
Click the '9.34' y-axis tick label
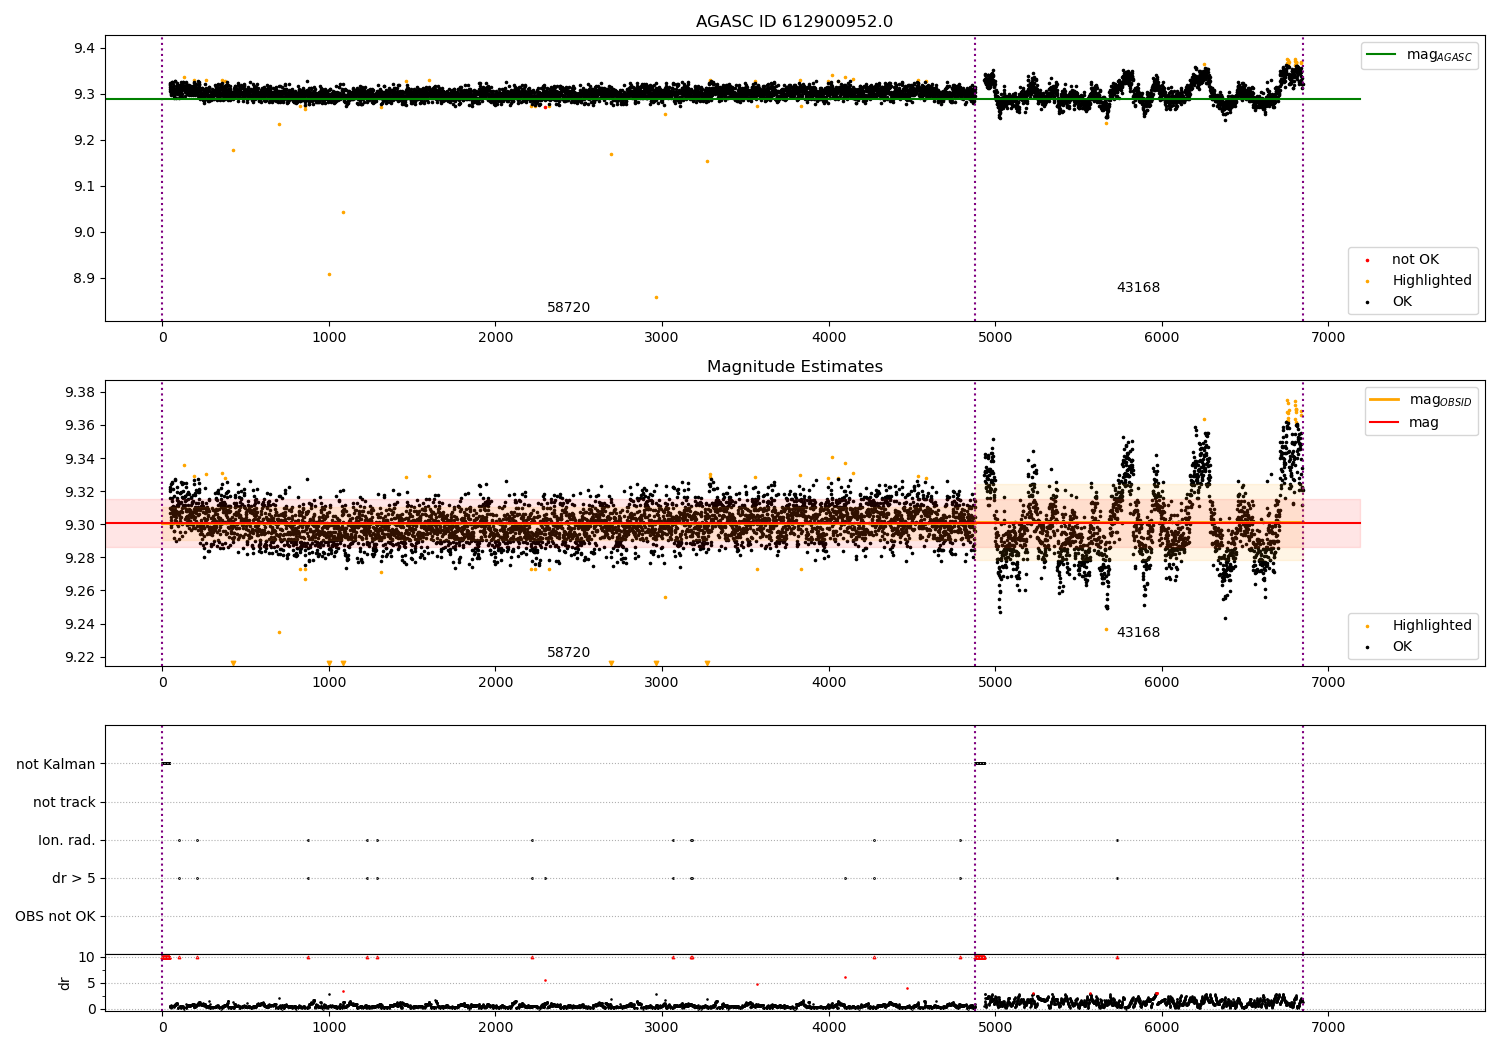pos(80,459)
